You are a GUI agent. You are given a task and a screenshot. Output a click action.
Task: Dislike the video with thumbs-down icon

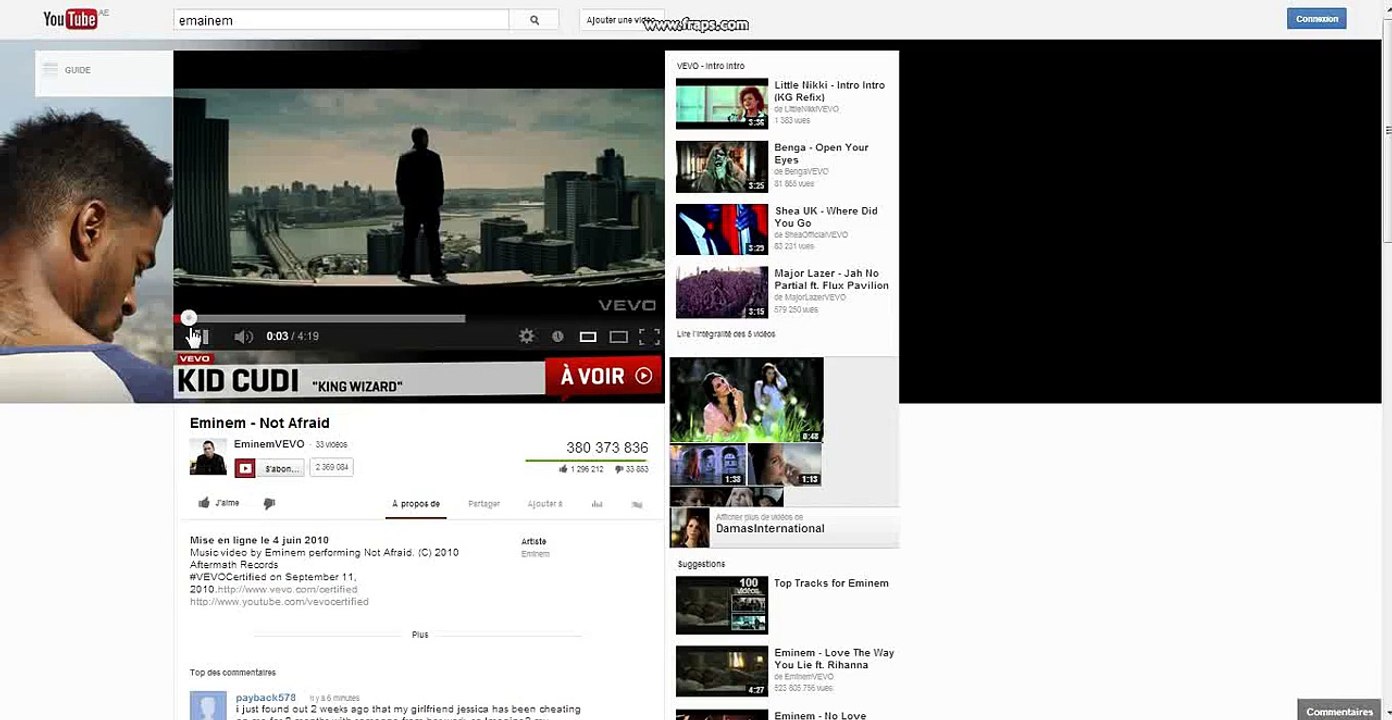click(x=269, y=503)
